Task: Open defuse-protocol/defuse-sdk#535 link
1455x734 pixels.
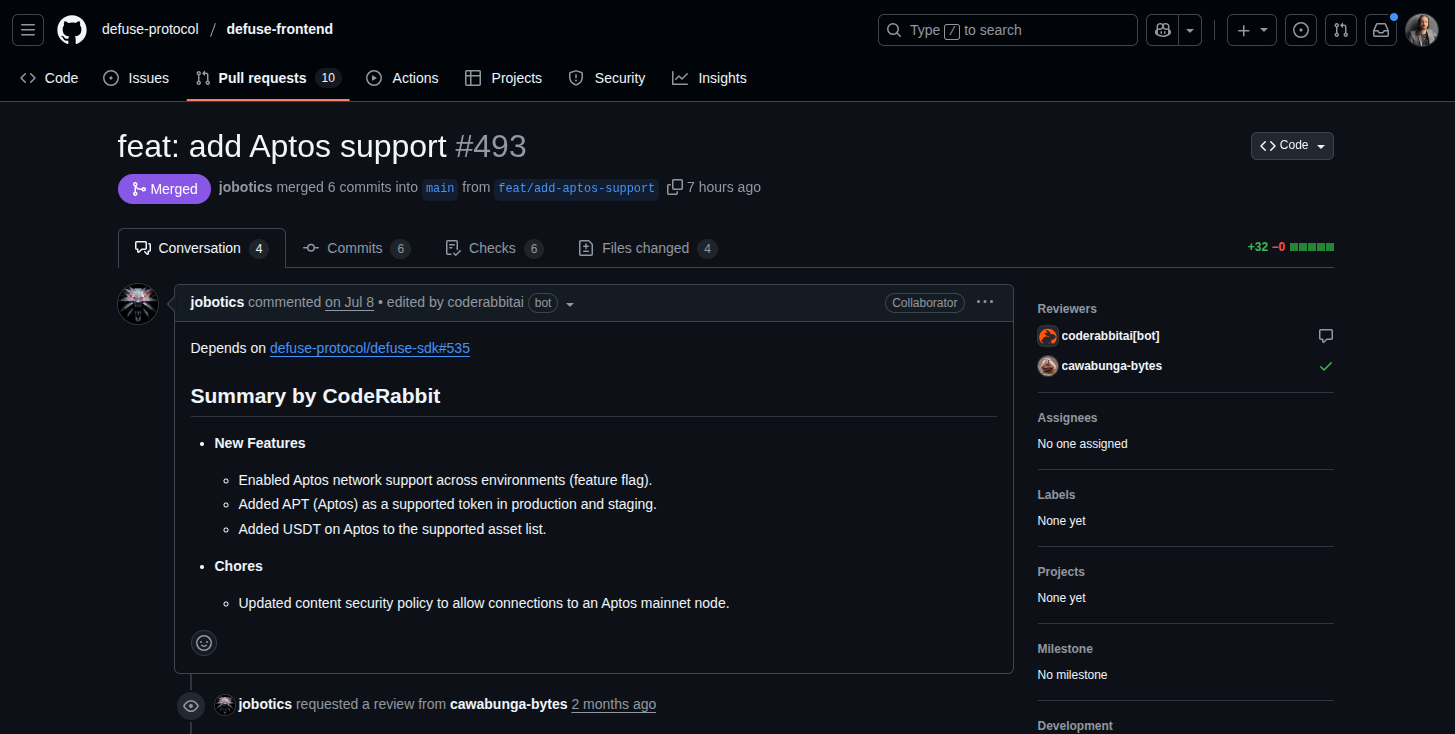Action: [x=370, y=348]
